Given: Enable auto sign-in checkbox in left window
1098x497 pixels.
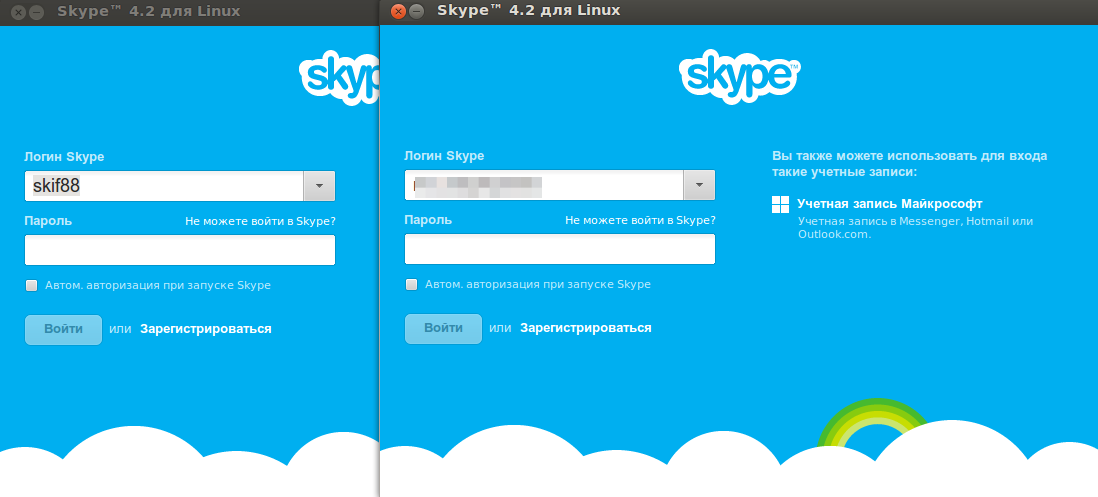Looking at the screenshot, I should 32,286.
